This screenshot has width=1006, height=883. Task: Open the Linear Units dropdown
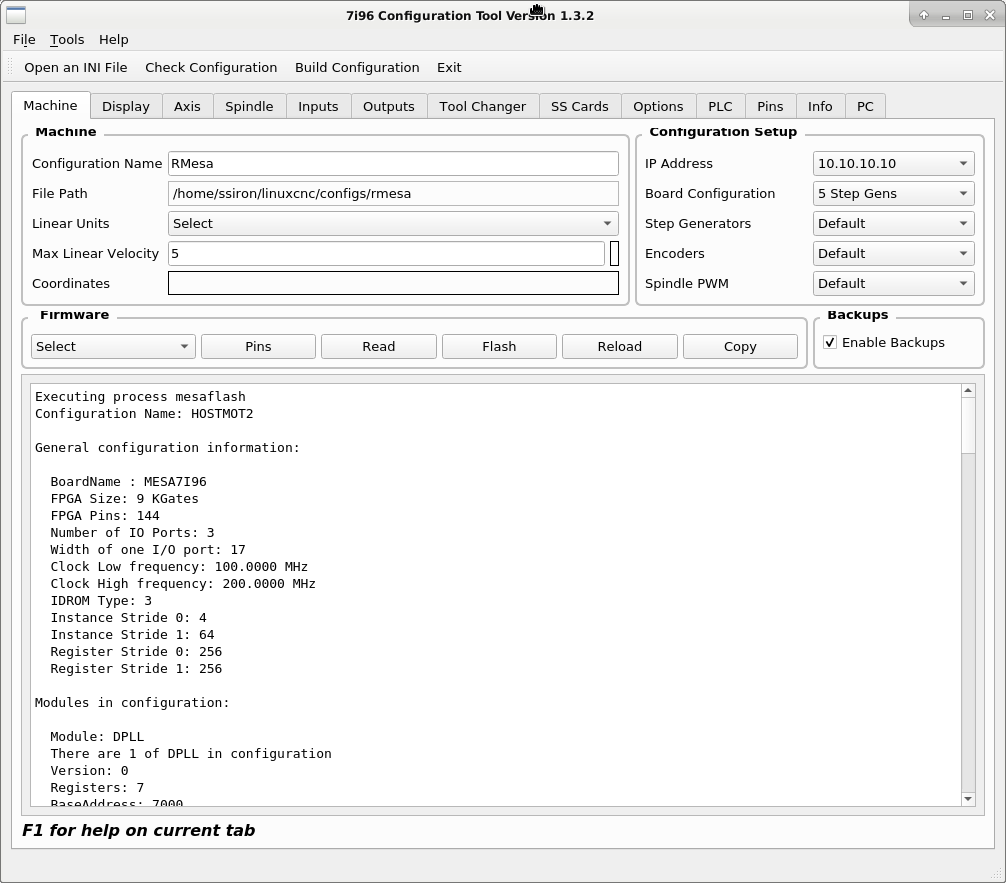point(393,223)
